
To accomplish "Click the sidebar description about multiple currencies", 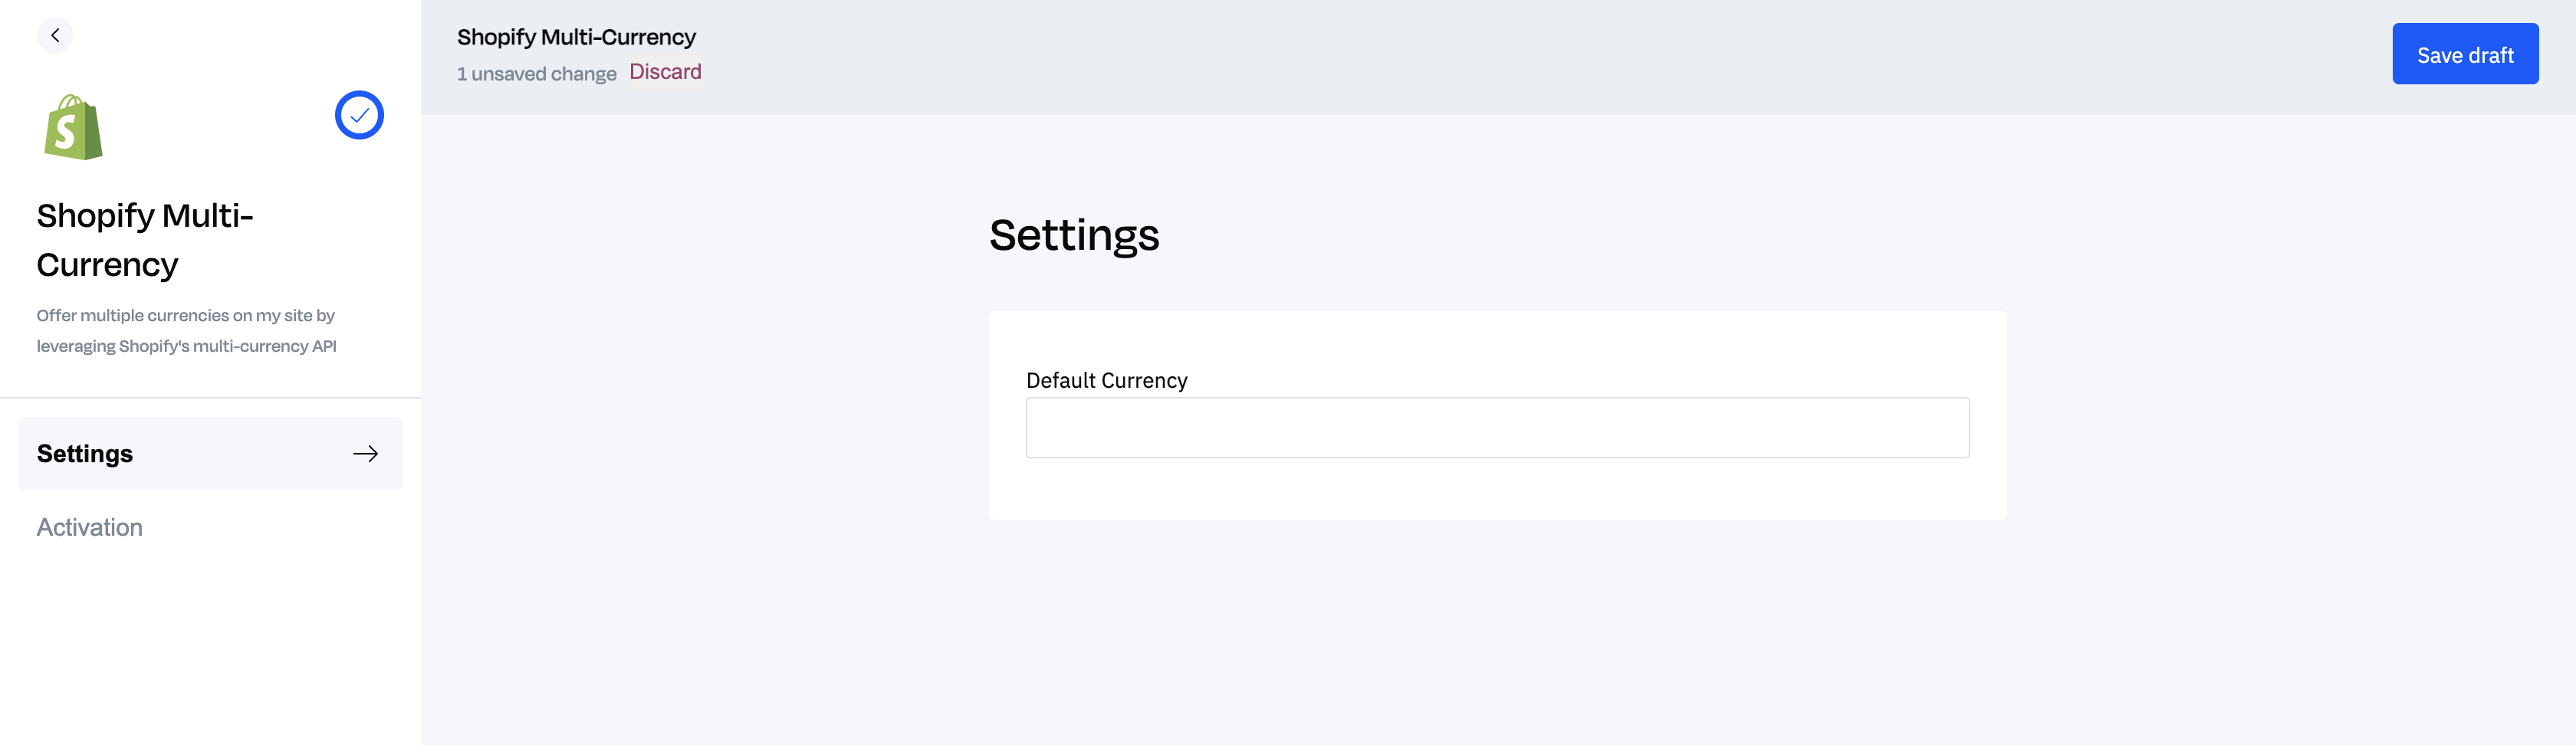I will (186, 330).
